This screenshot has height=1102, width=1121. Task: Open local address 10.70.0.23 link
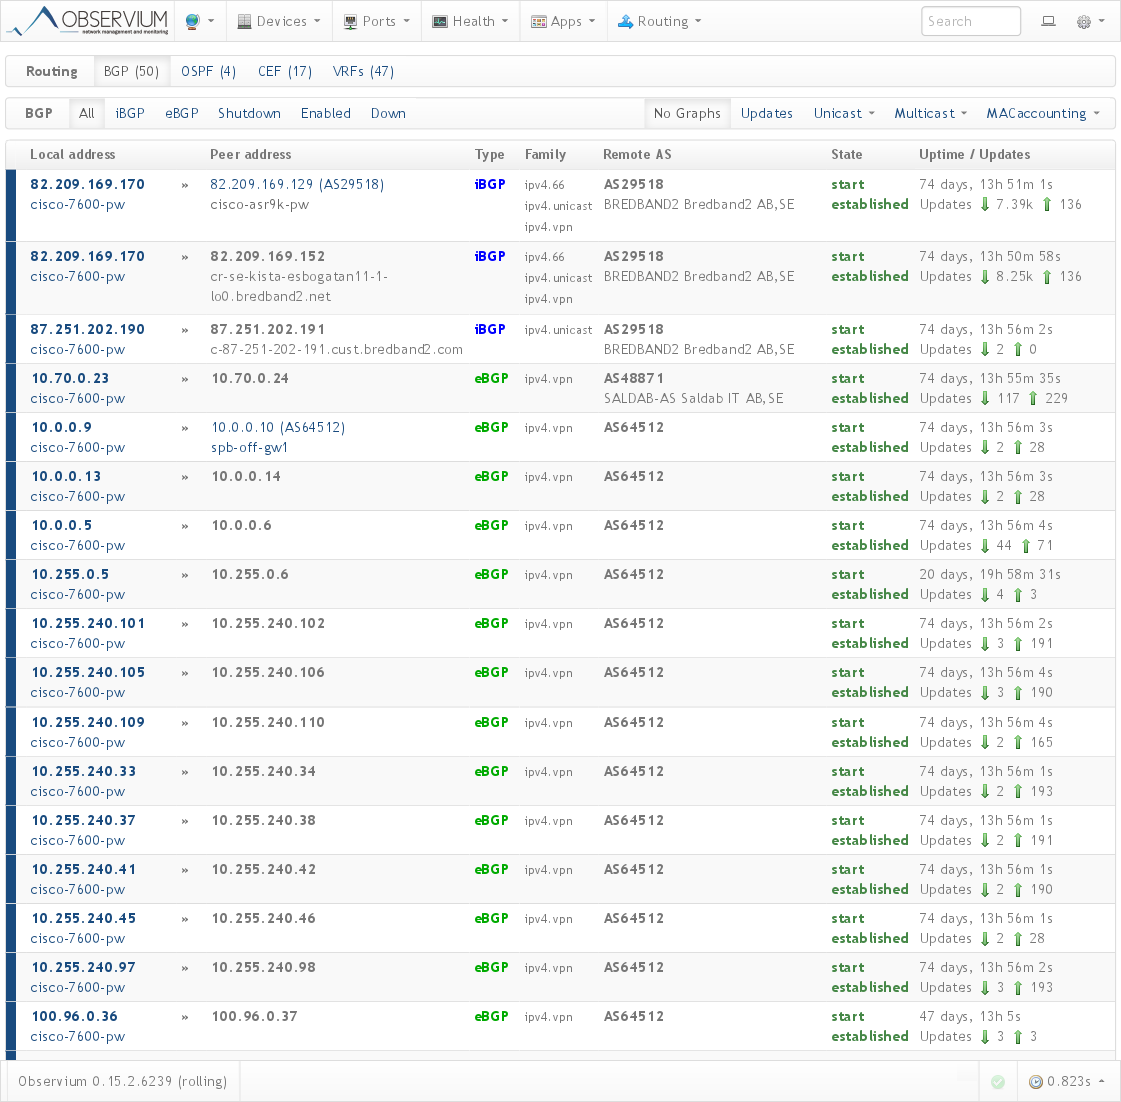pos(70,378)
